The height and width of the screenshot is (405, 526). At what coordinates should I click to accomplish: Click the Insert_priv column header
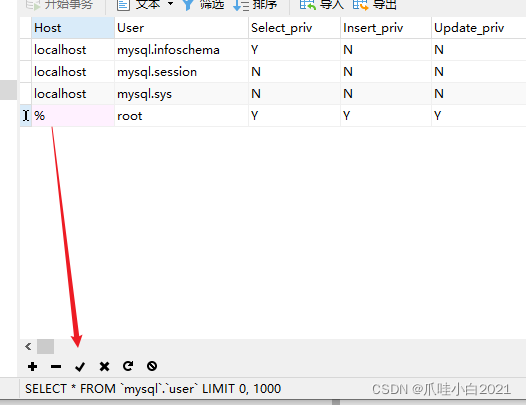386,28
